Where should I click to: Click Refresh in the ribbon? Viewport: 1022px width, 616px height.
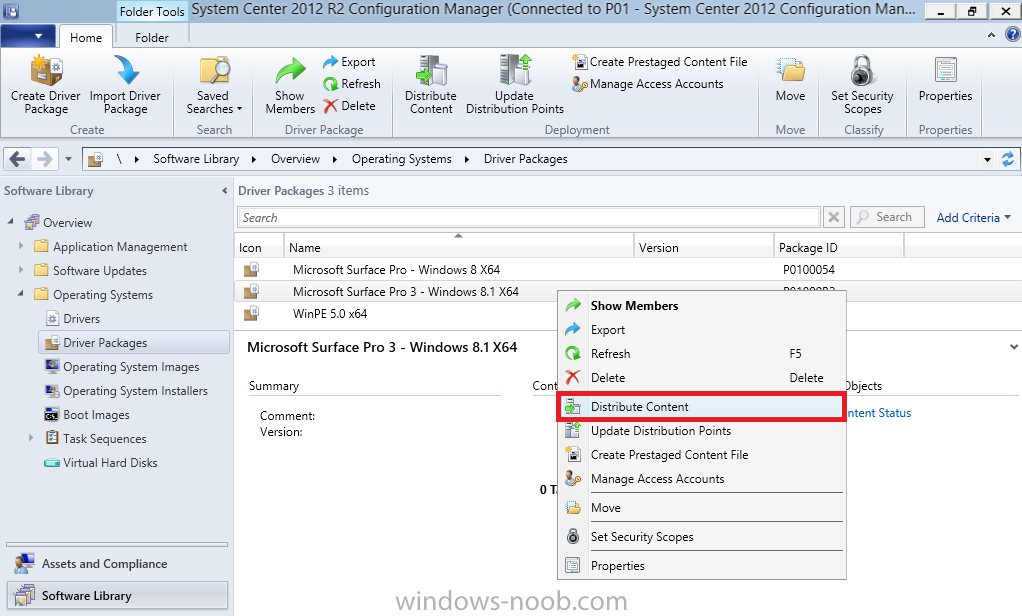(x=352, y=84)
